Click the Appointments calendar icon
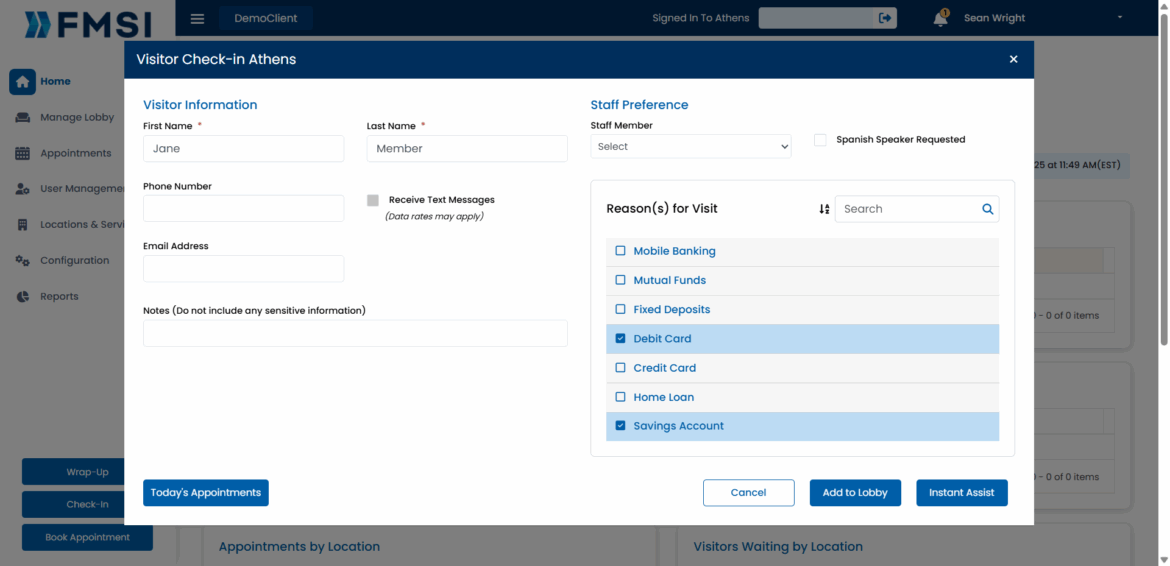This screenshot has height=566, width=1170. [x=22, y=154]
